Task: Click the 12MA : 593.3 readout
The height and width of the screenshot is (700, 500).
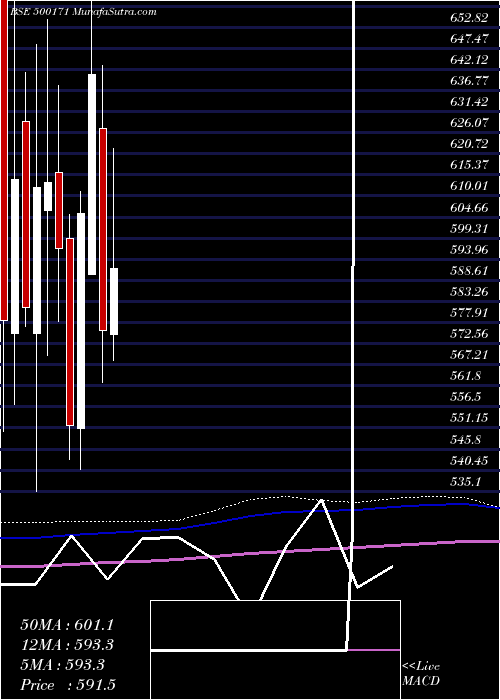Action: coord(67,645)
